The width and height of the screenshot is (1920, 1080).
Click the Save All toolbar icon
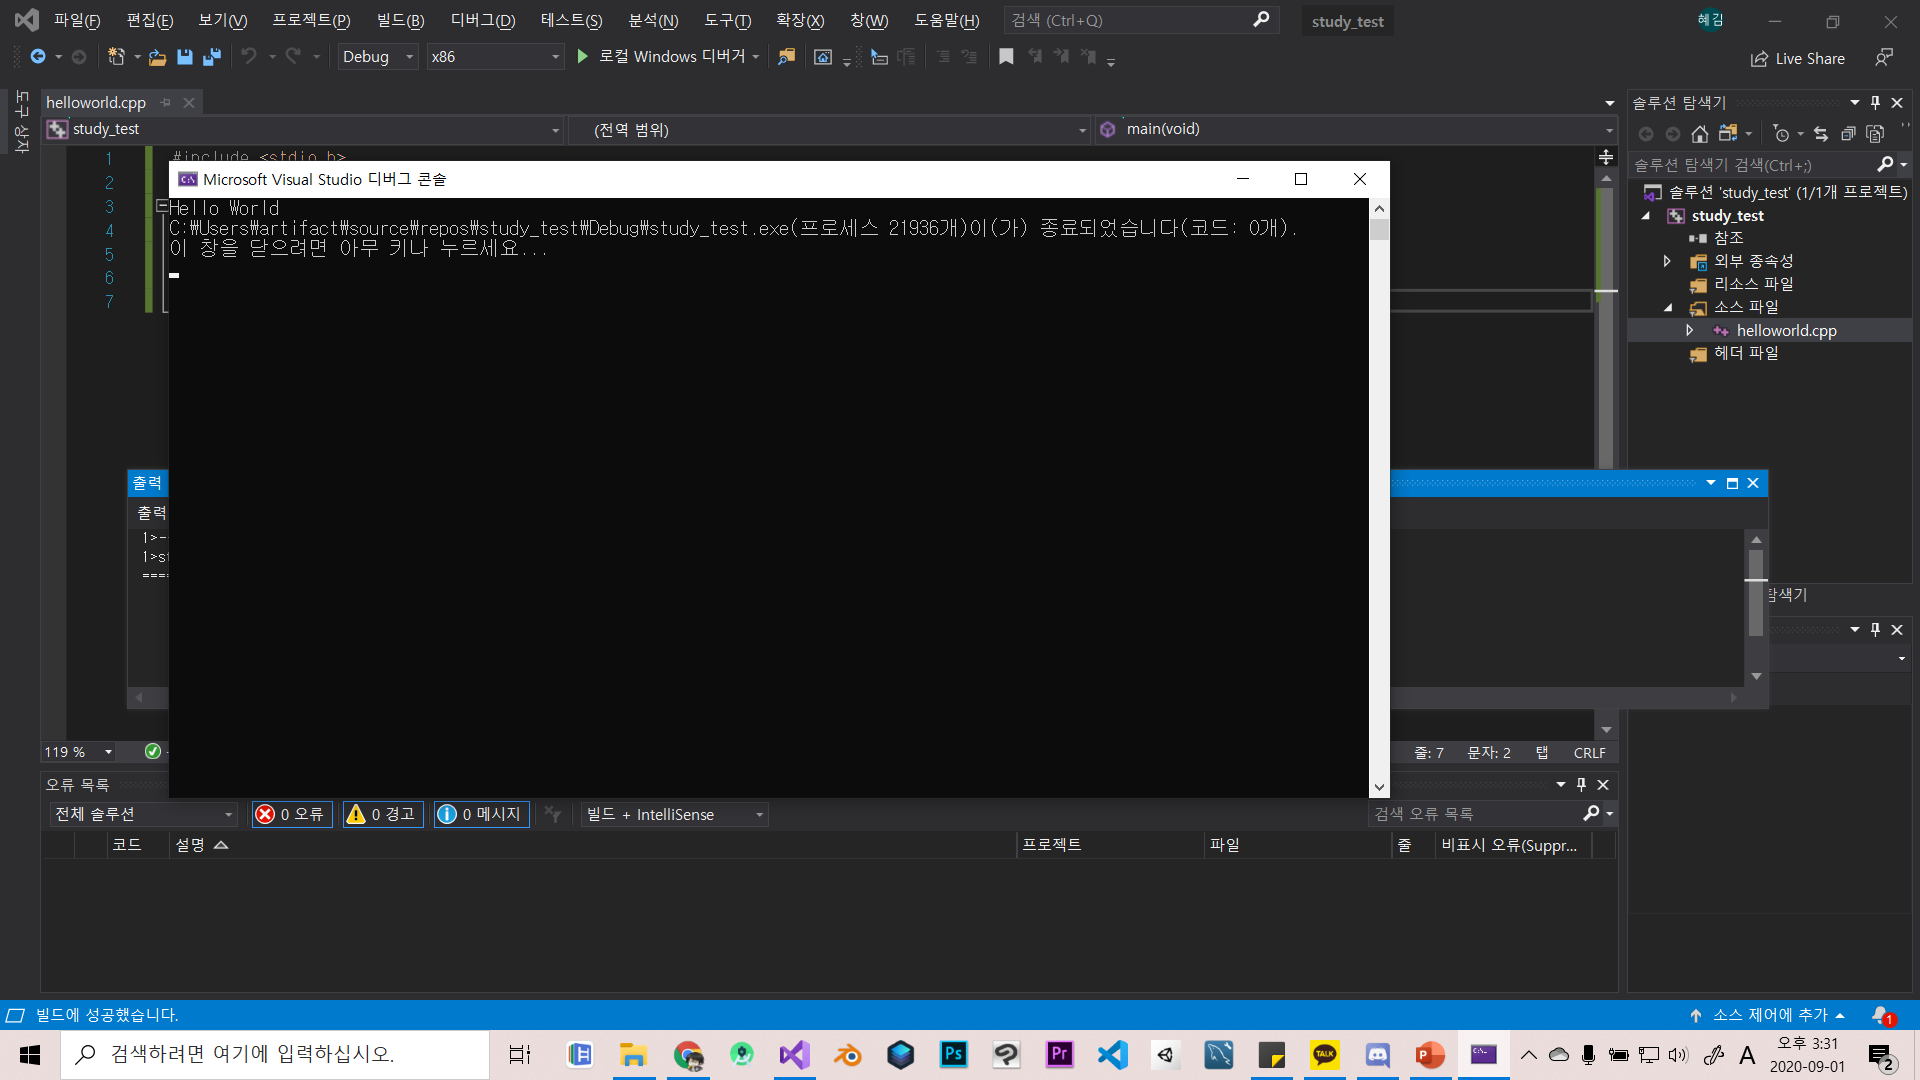[212, 57]
